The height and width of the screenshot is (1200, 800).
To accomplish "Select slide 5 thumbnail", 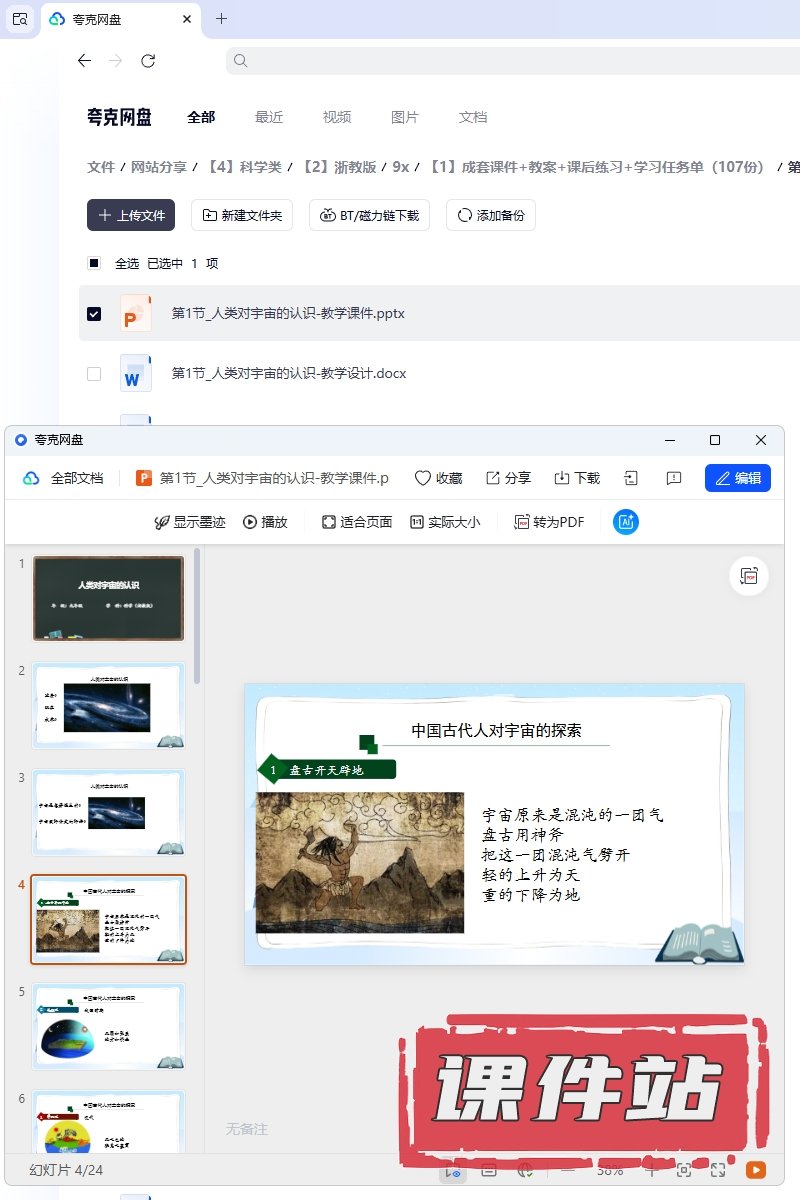I will click(x=109, y=1026).
